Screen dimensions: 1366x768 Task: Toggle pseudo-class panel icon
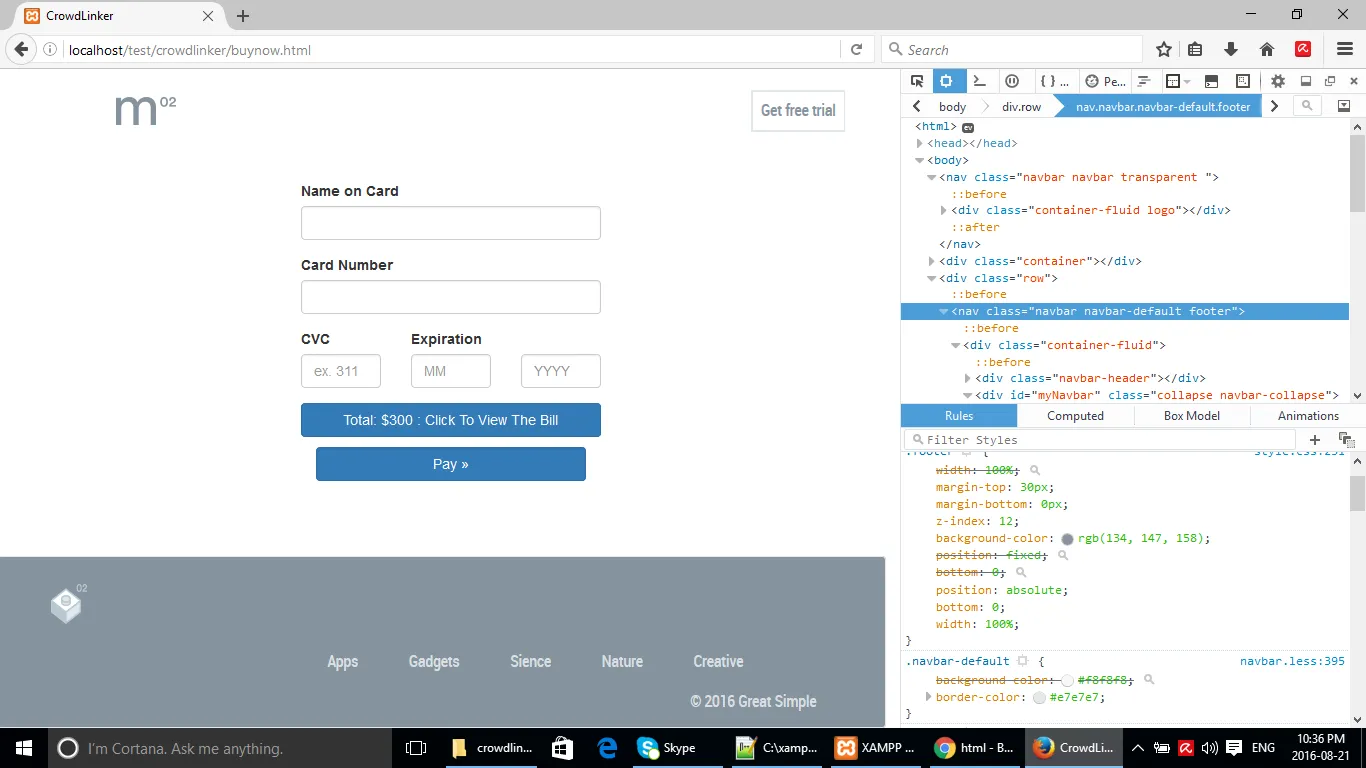[x=1346, y=440]
